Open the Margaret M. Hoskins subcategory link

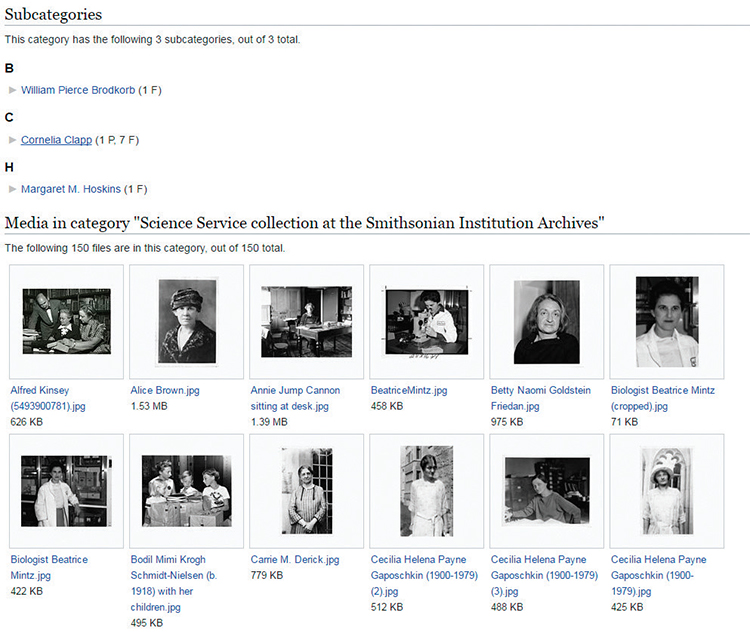pos(71,189)
